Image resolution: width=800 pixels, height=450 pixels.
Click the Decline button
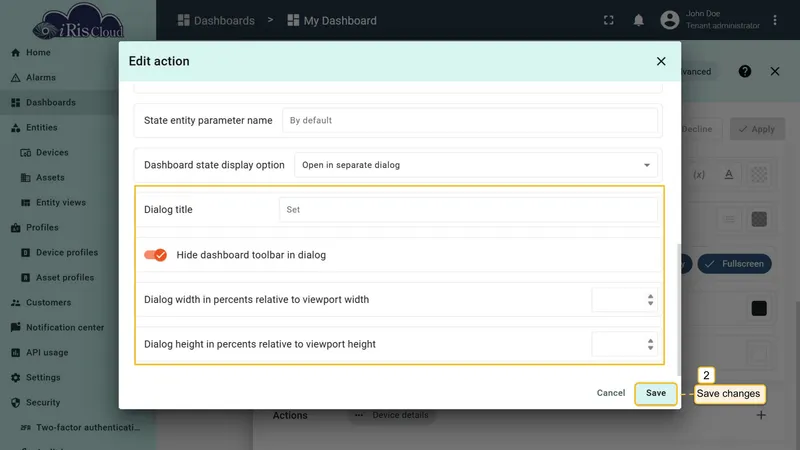pos(697,129)
